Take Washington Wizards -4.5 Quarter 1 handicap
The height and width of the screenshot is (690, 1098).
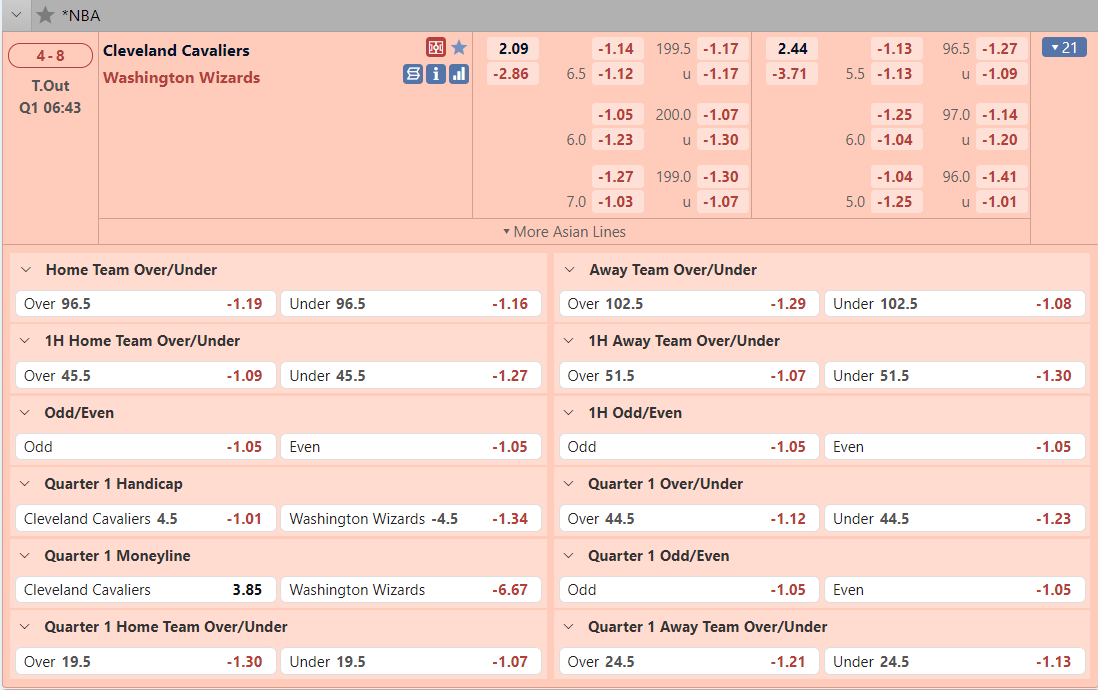pos(411,519)
